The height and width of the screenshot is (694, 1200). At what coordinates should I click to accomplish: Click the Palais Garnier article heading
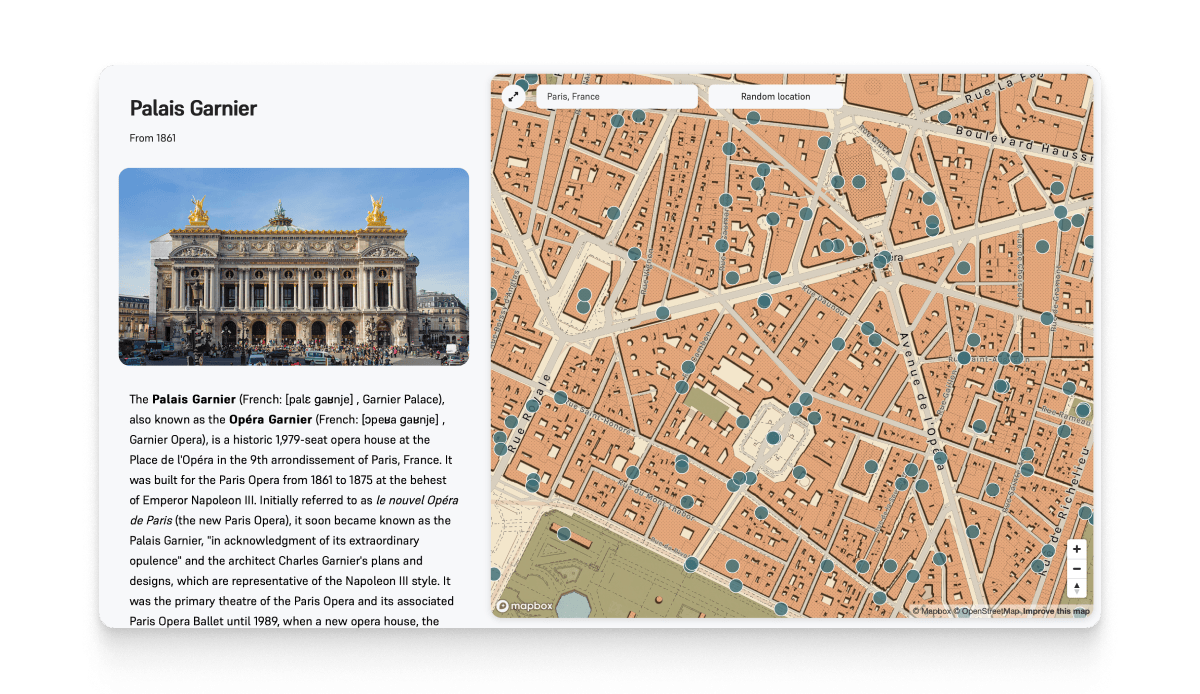tap(192, 109)
